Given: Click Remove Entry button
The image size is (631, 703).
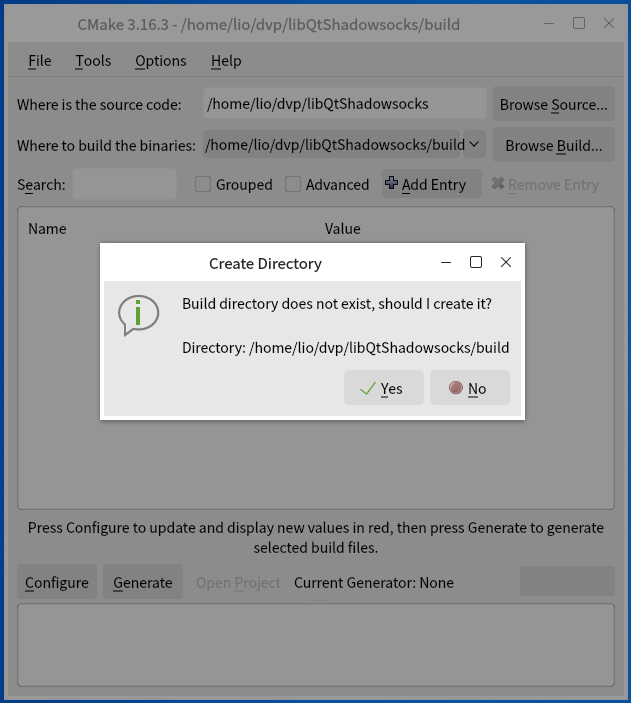Looking at the screenshot, I should (545, 184).
